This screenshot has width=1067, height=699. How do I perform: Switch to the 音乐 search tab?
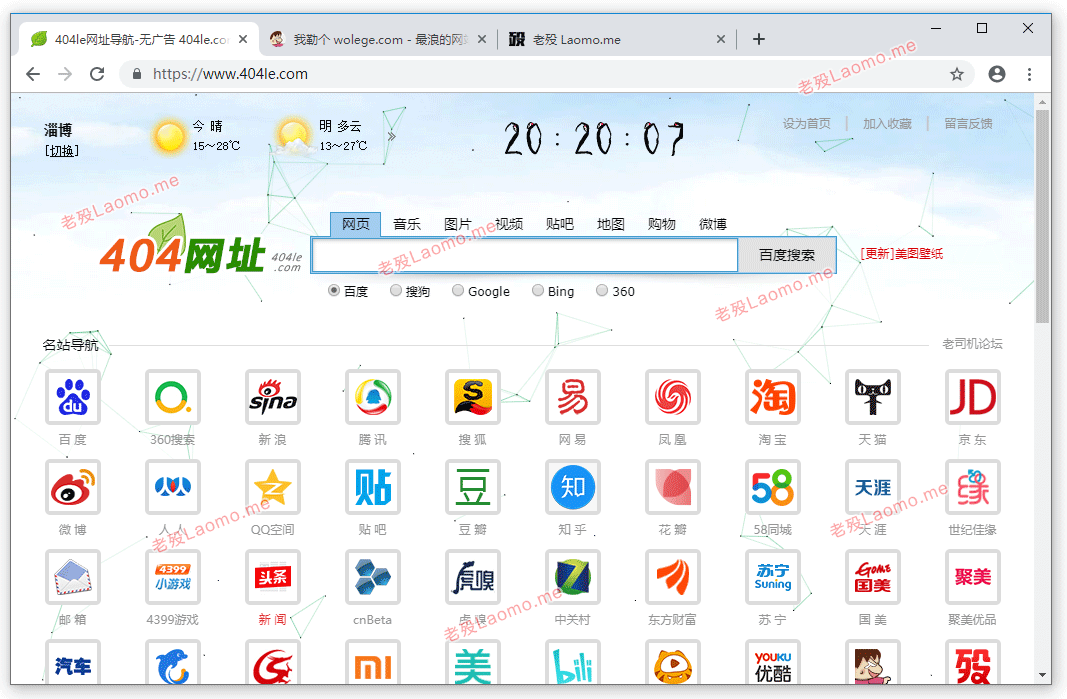point(407,224)
